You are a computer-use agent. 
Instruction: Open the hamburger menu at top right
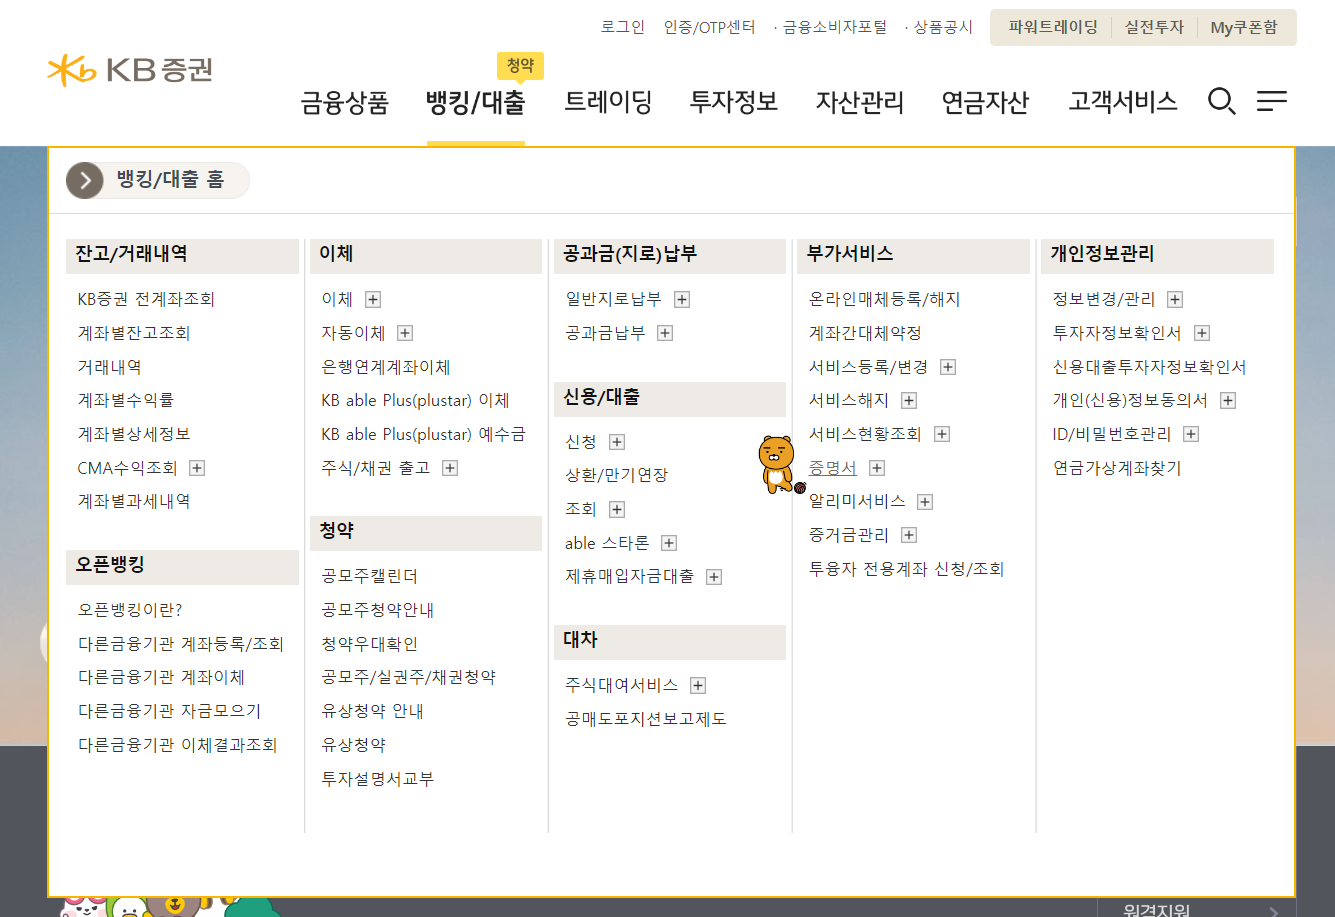click(1271, 101)
